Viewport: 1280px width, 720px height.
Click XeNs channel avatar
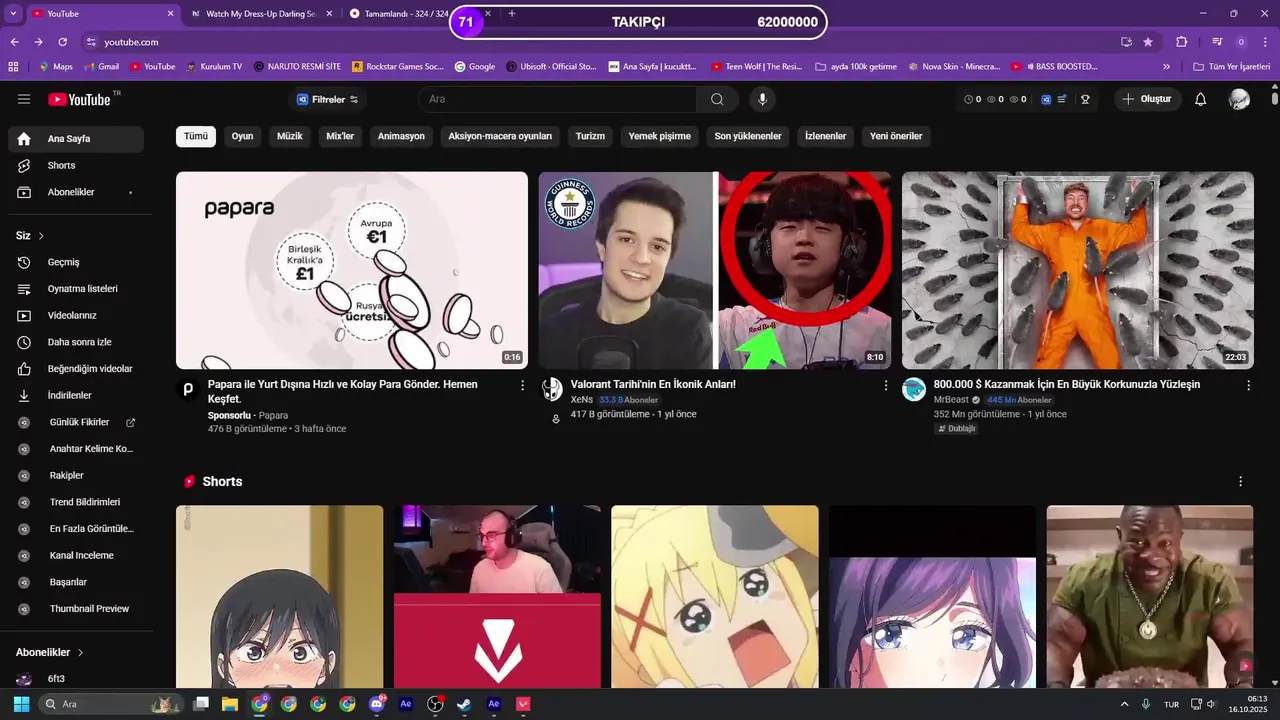(x=552, y=390)
